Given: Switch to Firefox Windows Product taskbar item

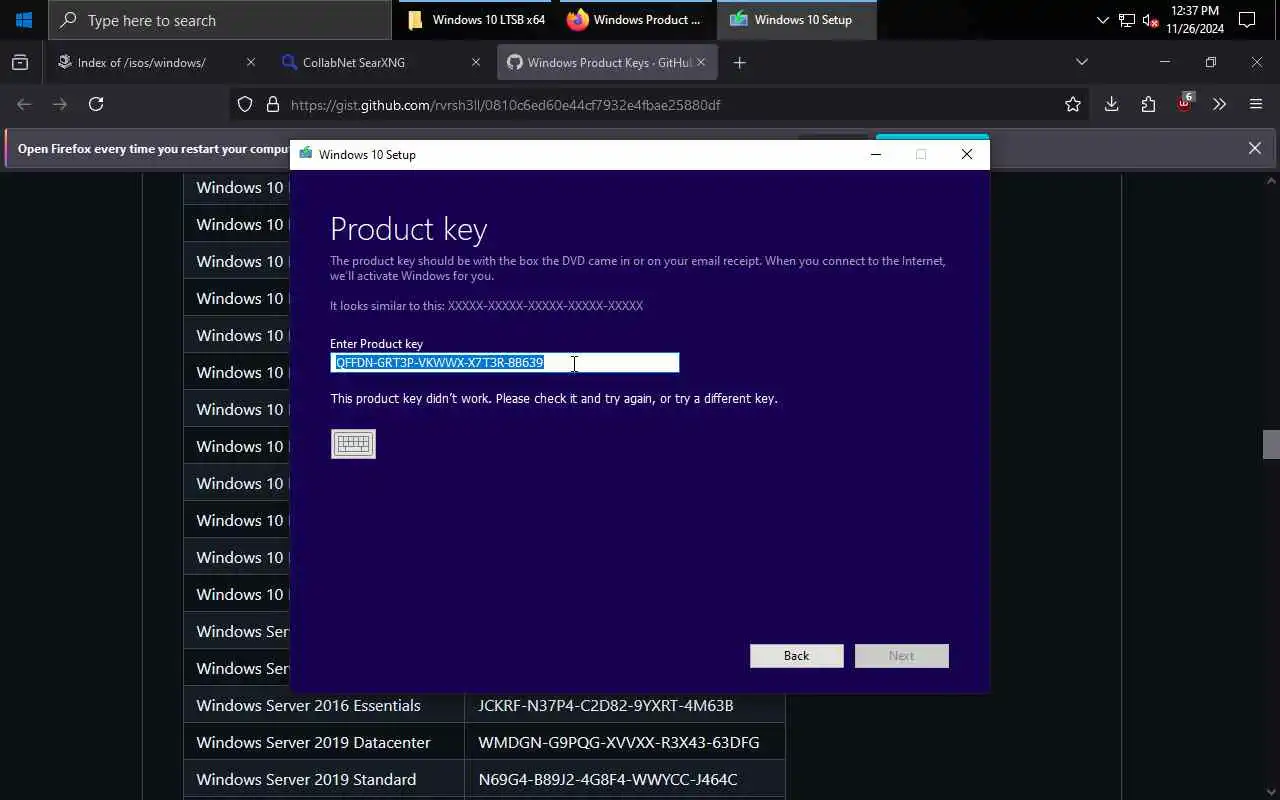Looking at the screenshot, I should [x=636, y=20].
